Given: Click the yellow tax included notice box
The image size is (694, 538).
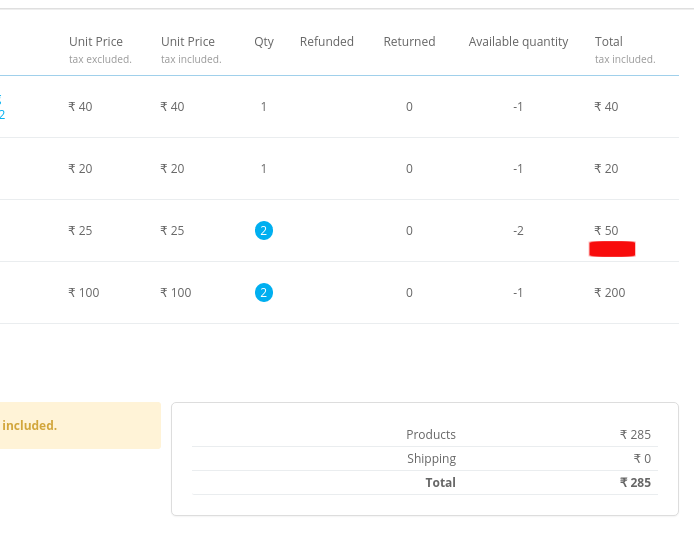Looking at the screenshot, I should tap(80, 426).
